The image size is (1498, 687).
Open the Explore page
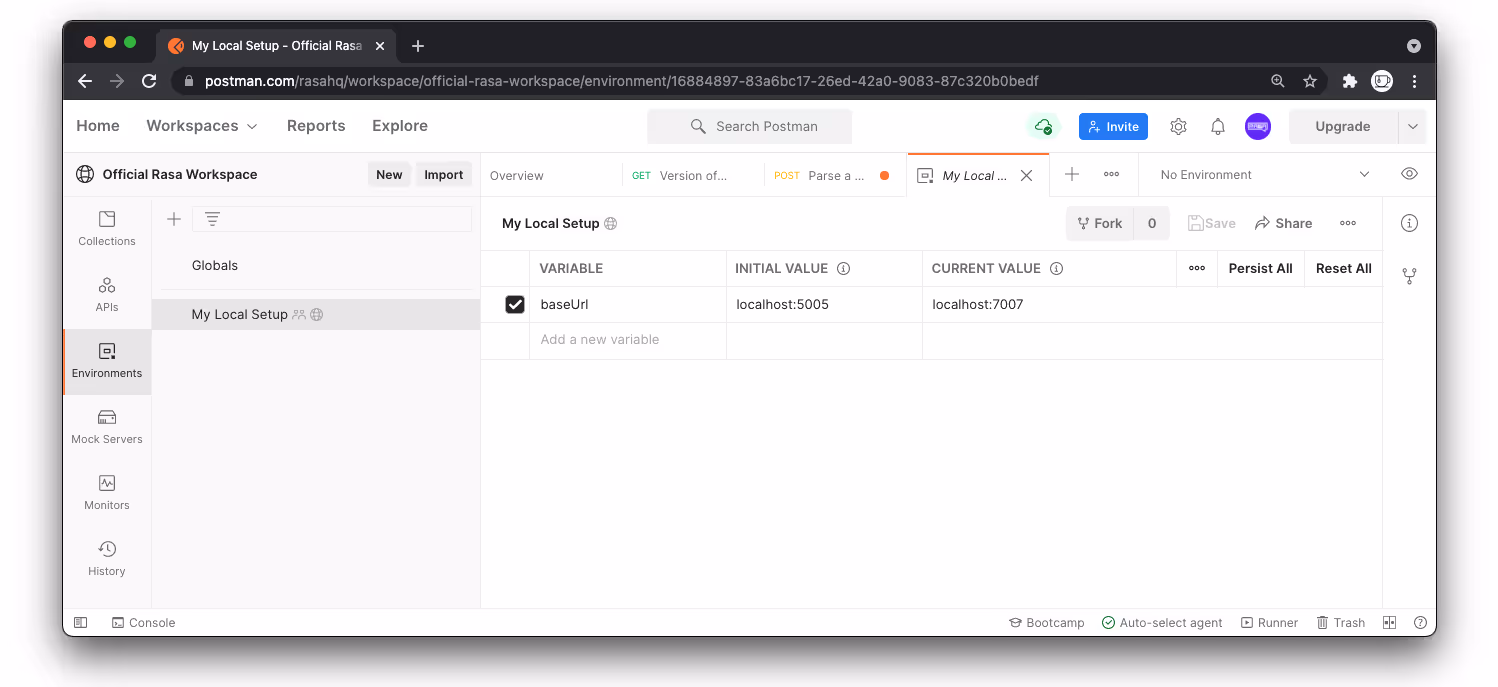[400, 126]
